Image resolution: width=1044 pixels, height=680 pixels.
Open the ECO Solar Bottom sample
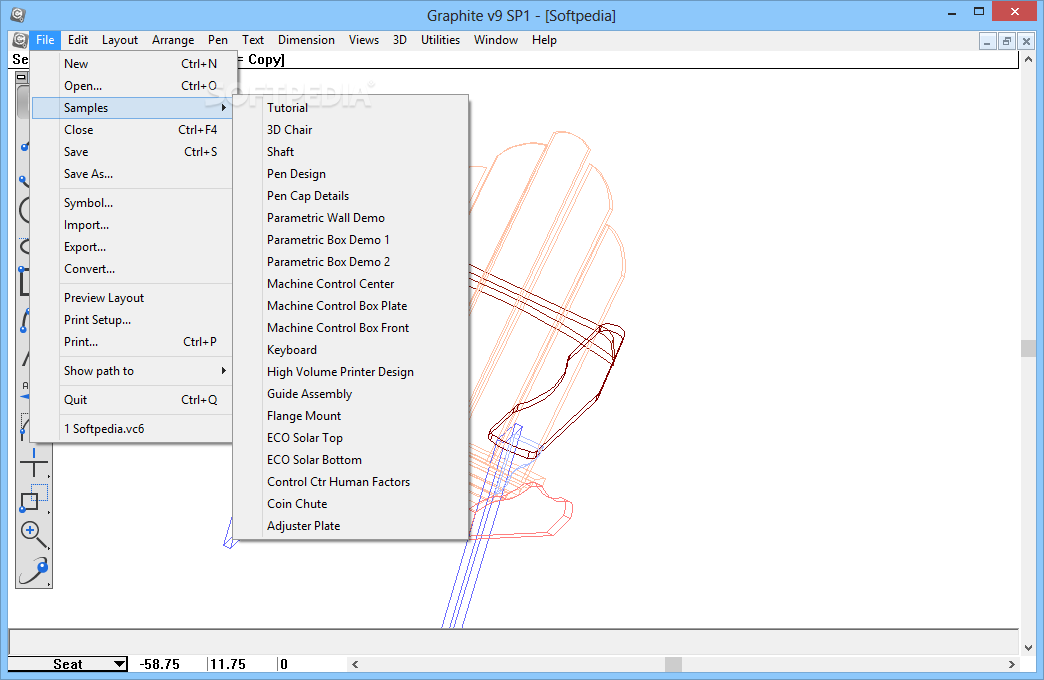pos(351,460)
